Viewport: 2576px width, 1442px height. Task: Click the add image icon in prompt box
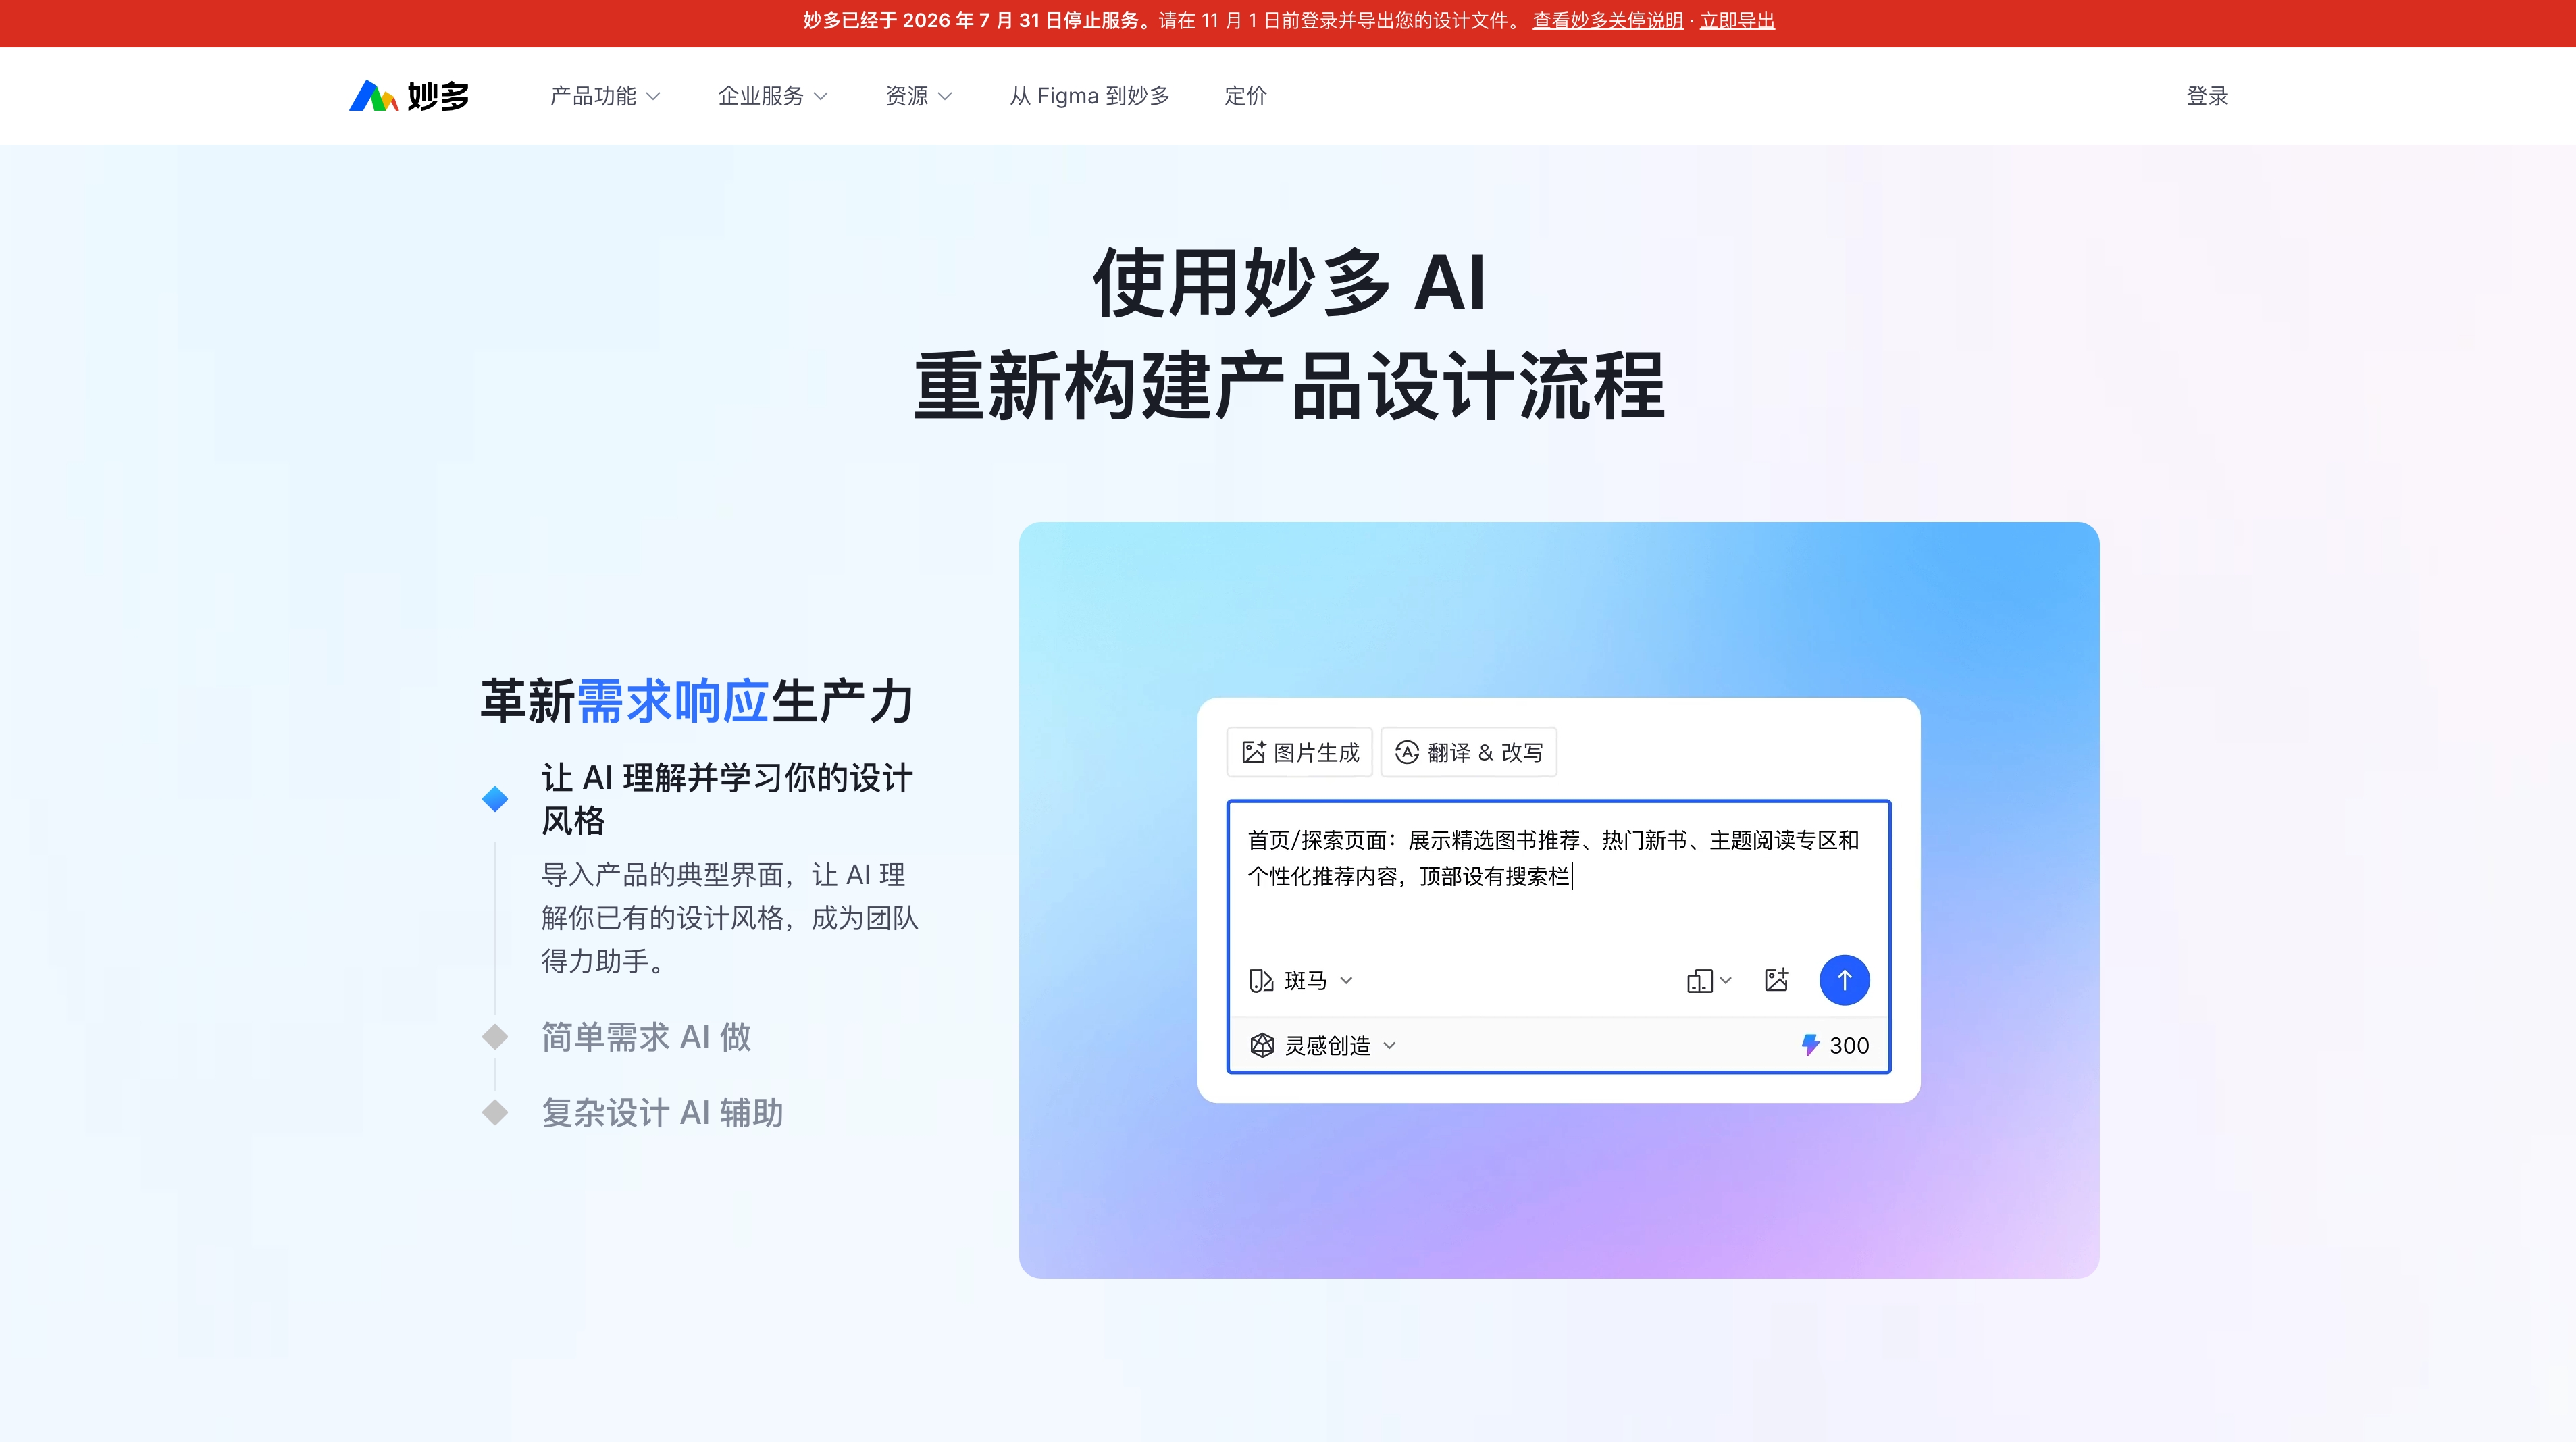pyautogui.click(x=1776, y=980)
